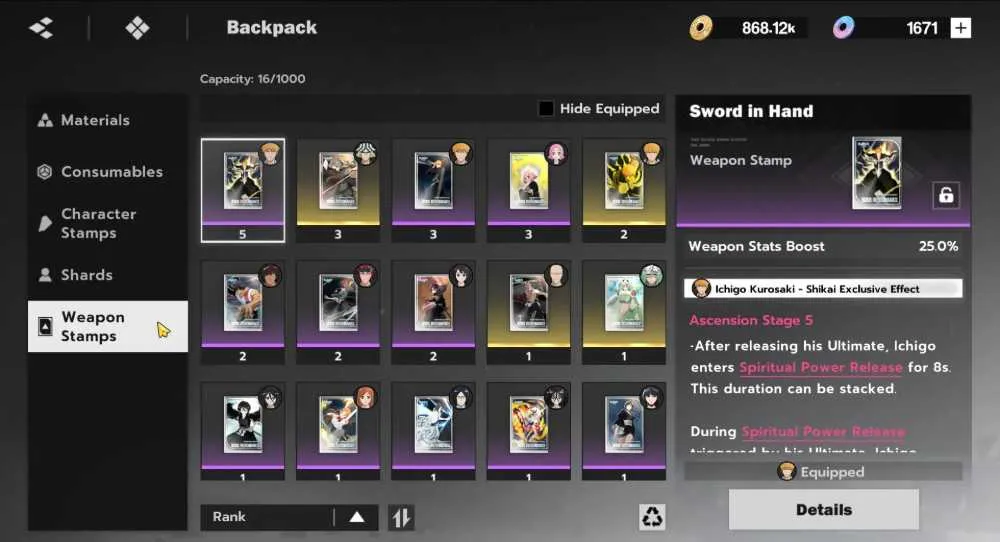Select the third stamp in the second row
The width and height of the screenshot is (1000, 542).
pos(433,312)
